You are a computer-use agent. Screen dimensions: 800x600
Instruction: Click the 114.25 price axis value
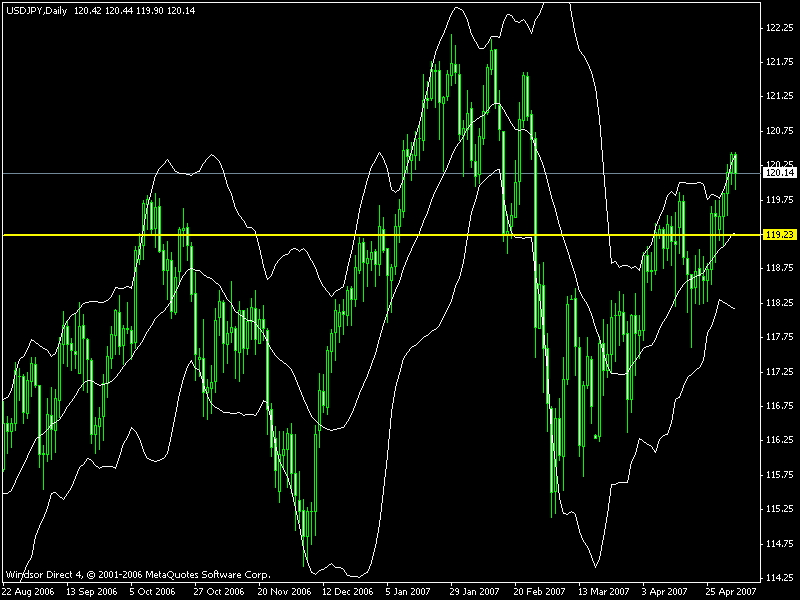tap(780, 578)
